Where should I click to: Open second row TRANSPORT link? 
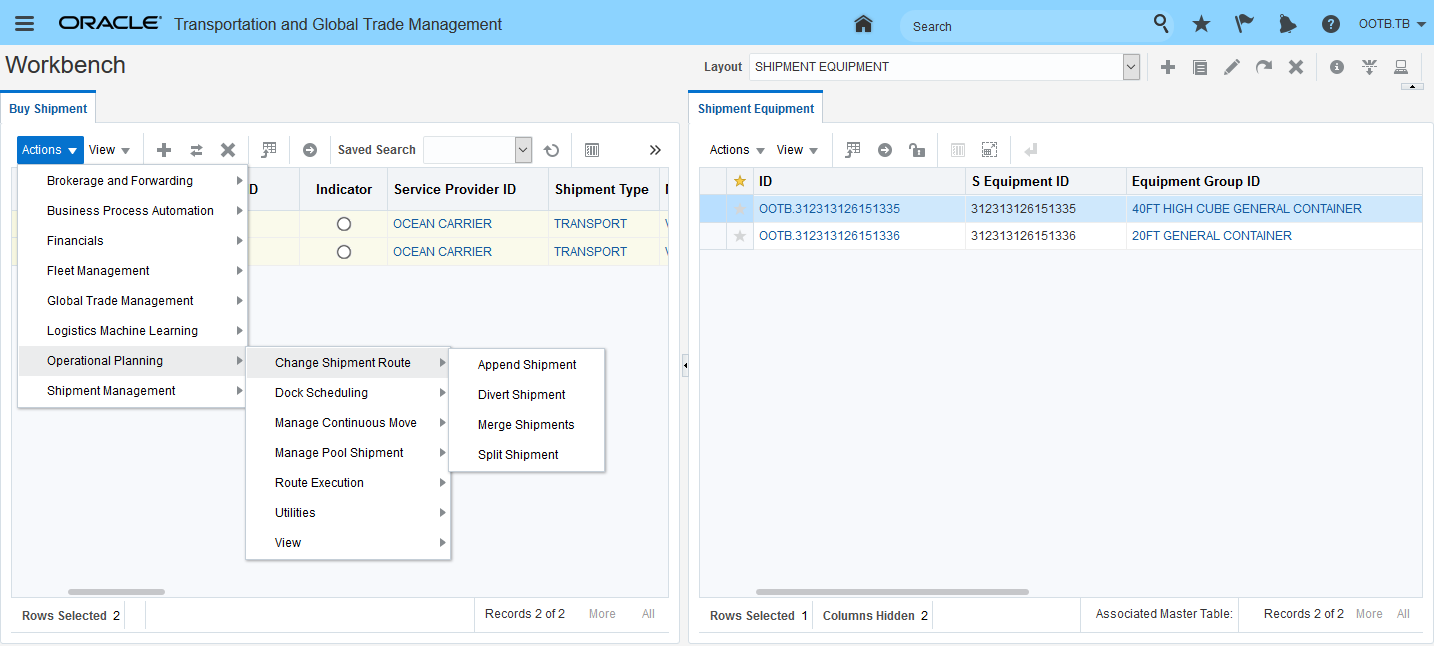tap(590, 252)
